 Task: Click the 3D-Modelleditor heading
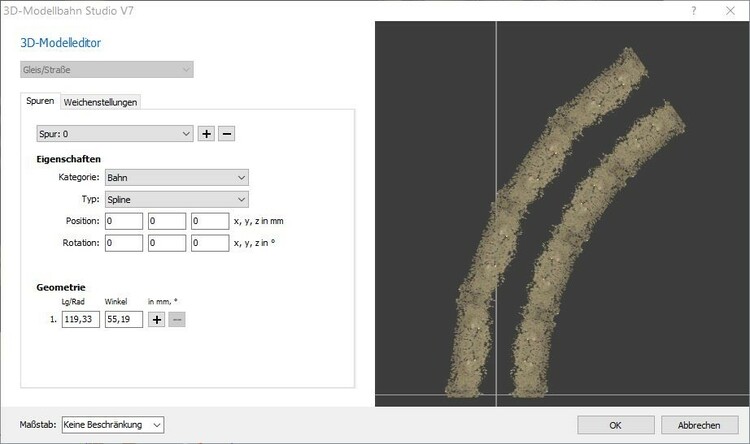point(61,43)
